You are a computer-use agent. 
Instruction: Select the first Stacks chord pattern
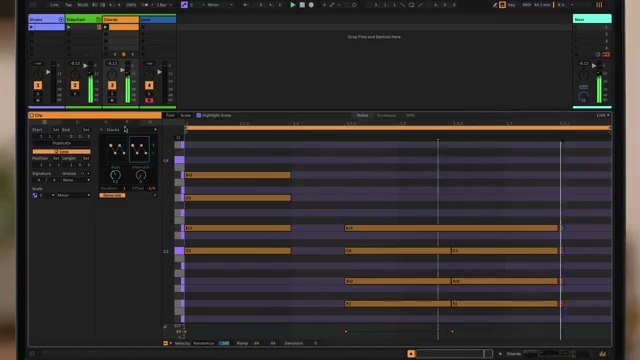coord(117,149)
